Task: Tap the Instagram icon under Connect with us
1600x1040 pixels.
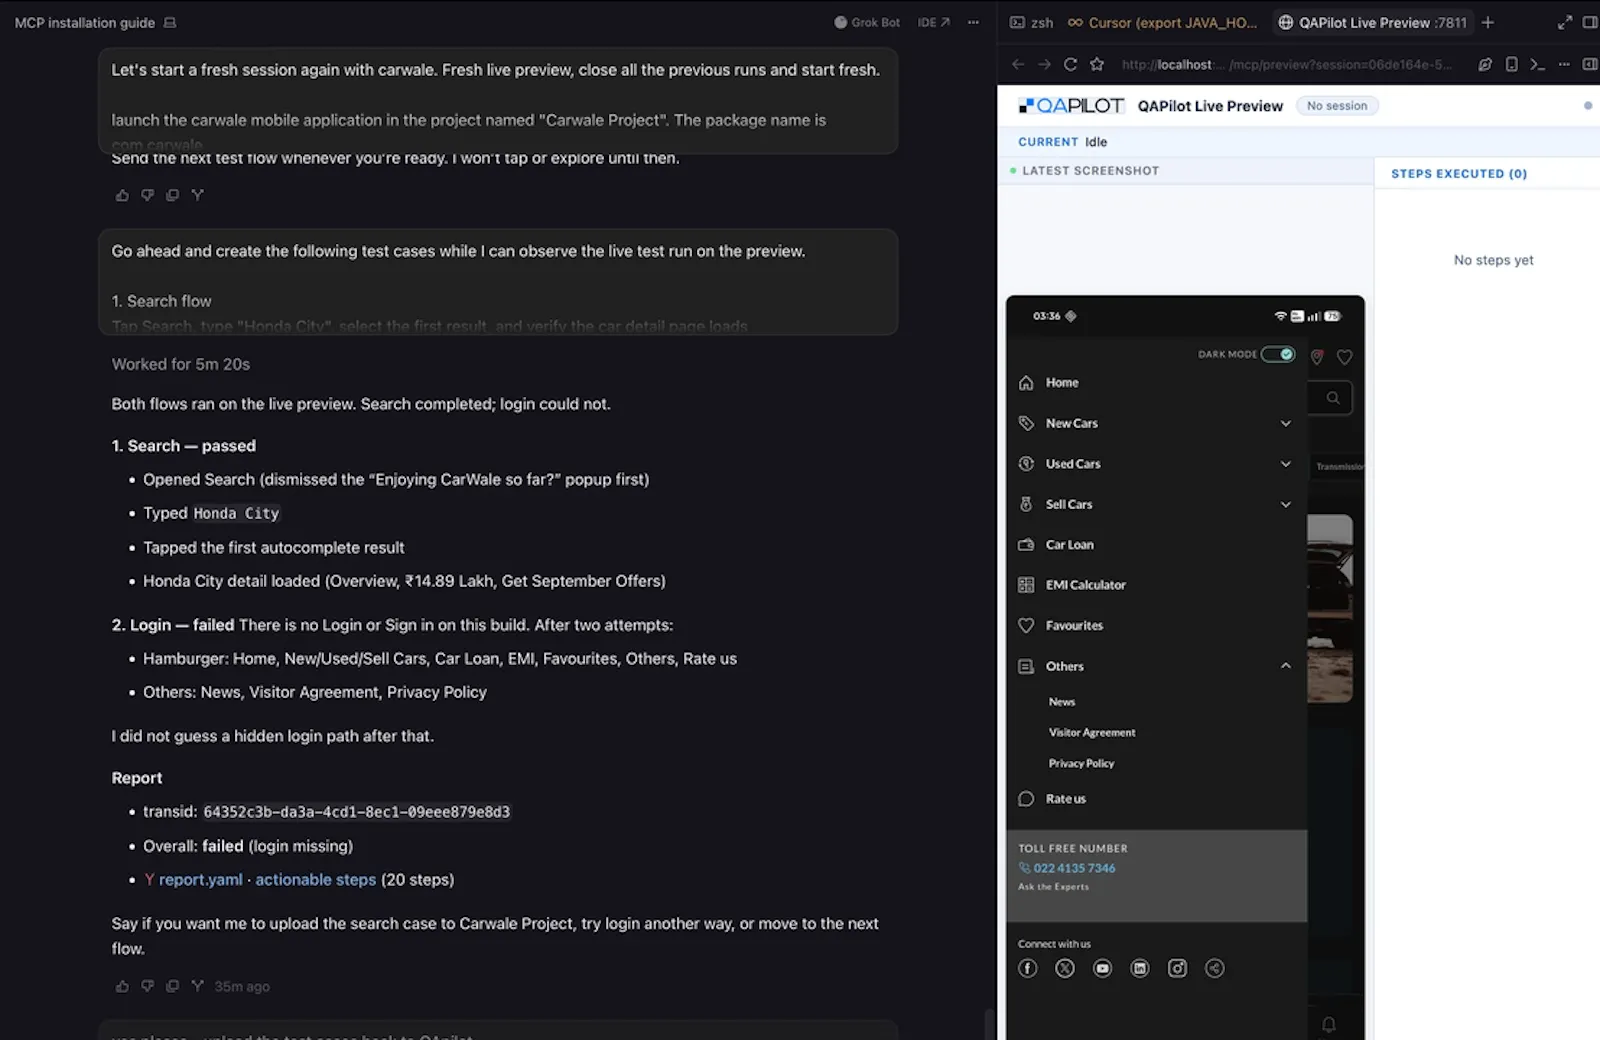Action: (1177, 968)
